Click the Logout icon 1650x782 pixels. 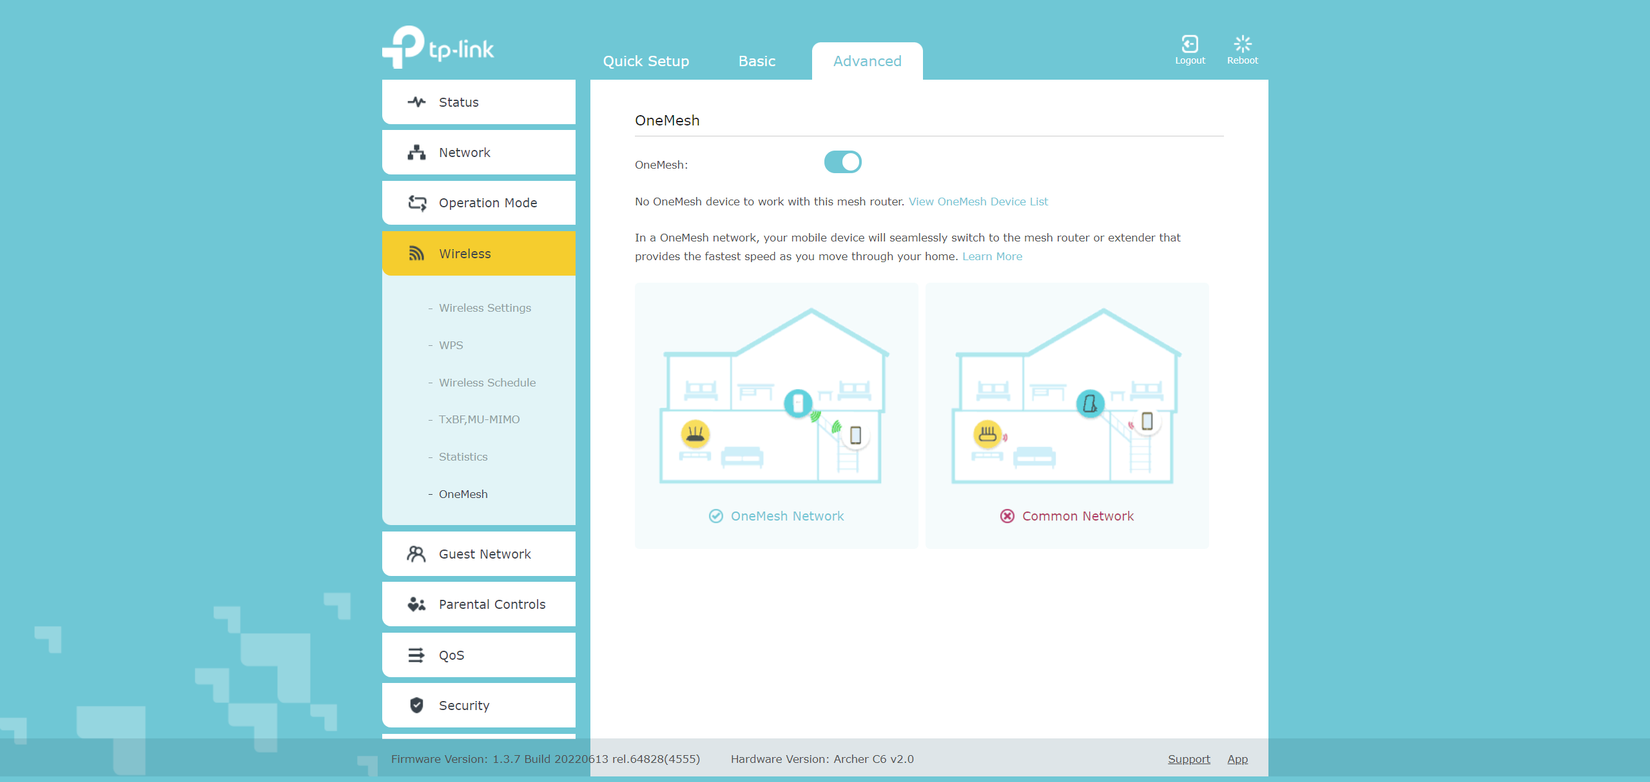(1189, 44)
